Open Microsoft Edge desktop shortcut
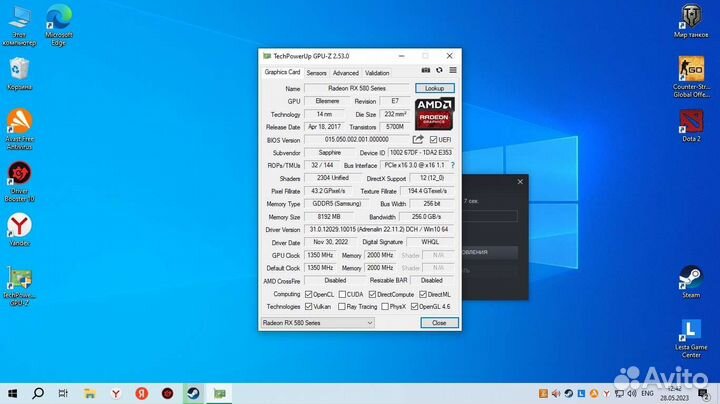Image resolution: width=720 pixels, height=404 pixels. point(59,25)
